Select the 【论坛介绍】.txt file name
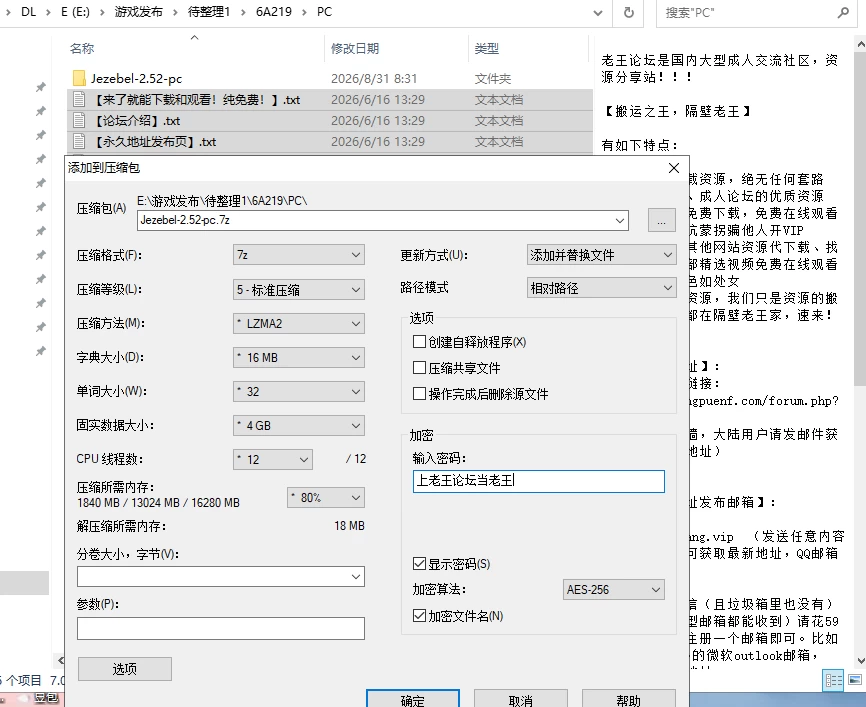 (x=137, y=120)
